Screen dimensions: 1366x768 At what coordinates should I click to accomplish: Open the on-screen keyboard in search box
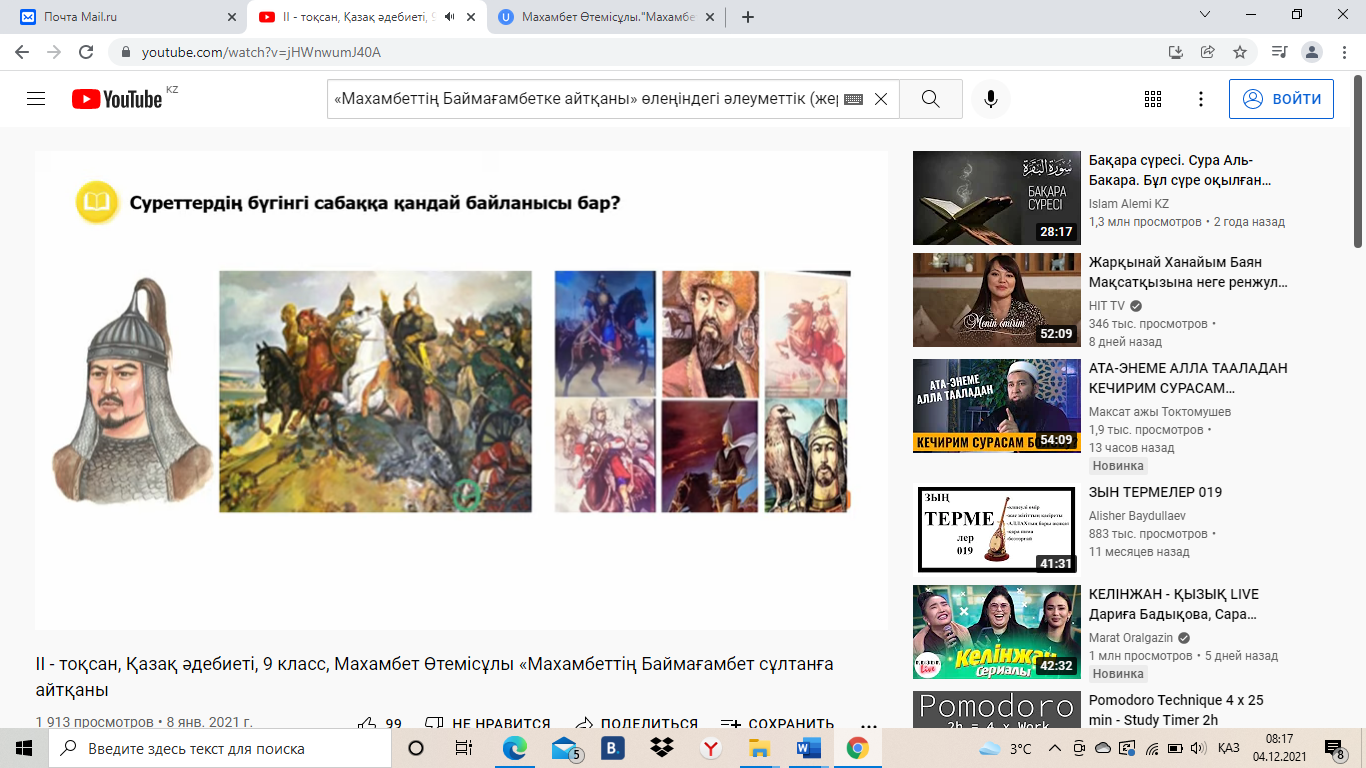(x=853, y=99)
